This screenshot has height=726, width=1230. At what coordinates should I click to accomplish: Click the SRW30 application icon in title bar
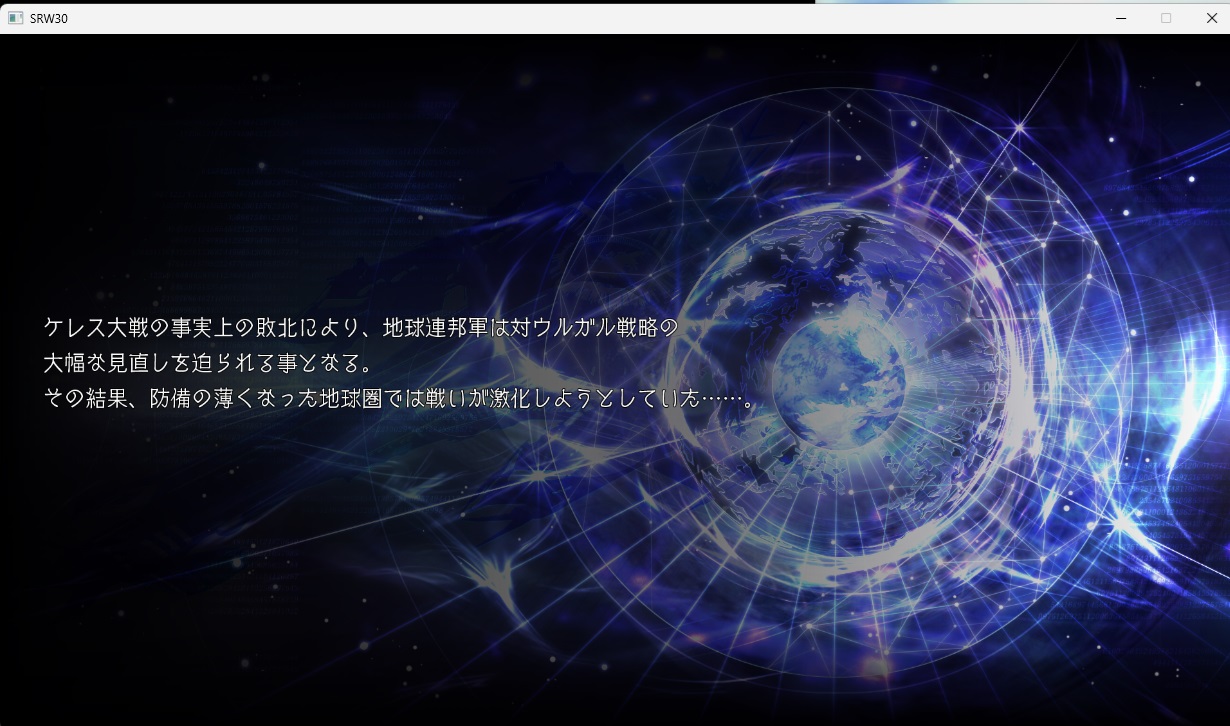pyautogui.click(x=14, y=17)
